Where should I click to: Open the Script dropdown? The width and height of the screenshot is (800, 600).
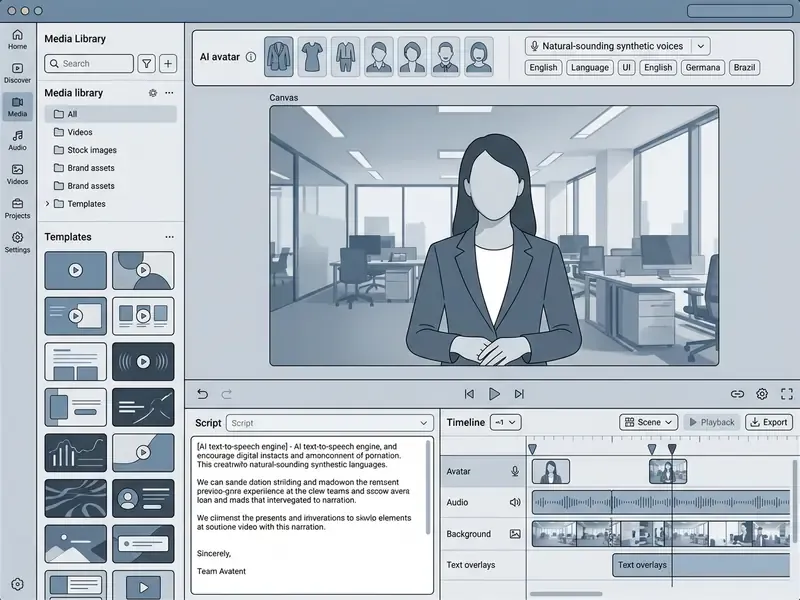click(330, 423)
